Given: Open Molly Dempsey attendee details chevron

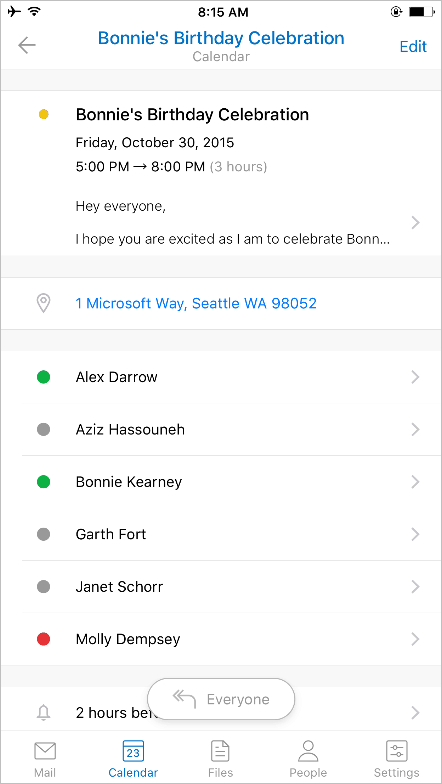Looking at the screenshot, I should tap(415, 639).
